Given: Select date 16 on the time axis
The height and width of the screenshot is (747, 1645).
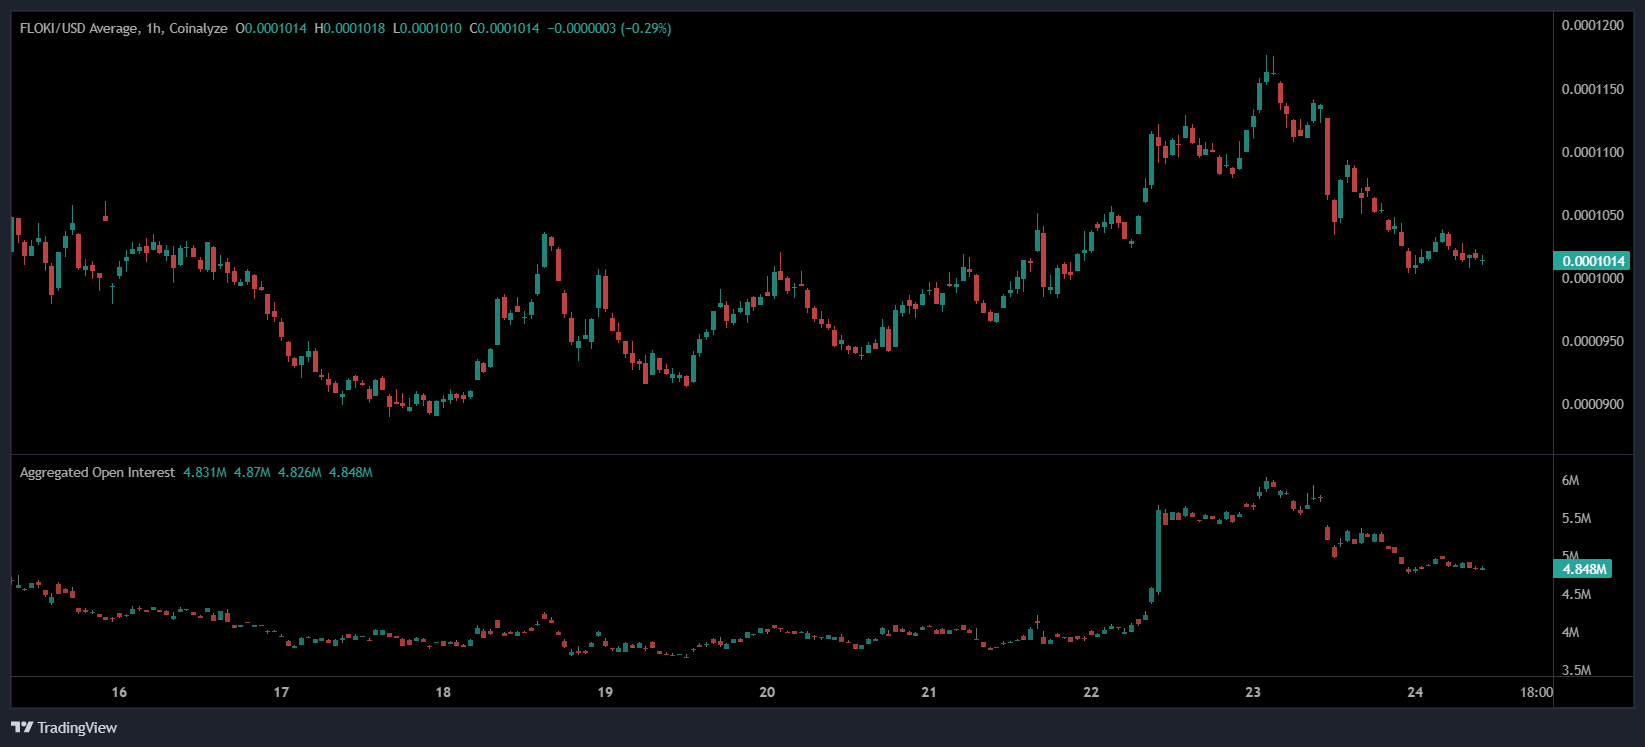Looking at the screenshot, I should tap(119, 692).
